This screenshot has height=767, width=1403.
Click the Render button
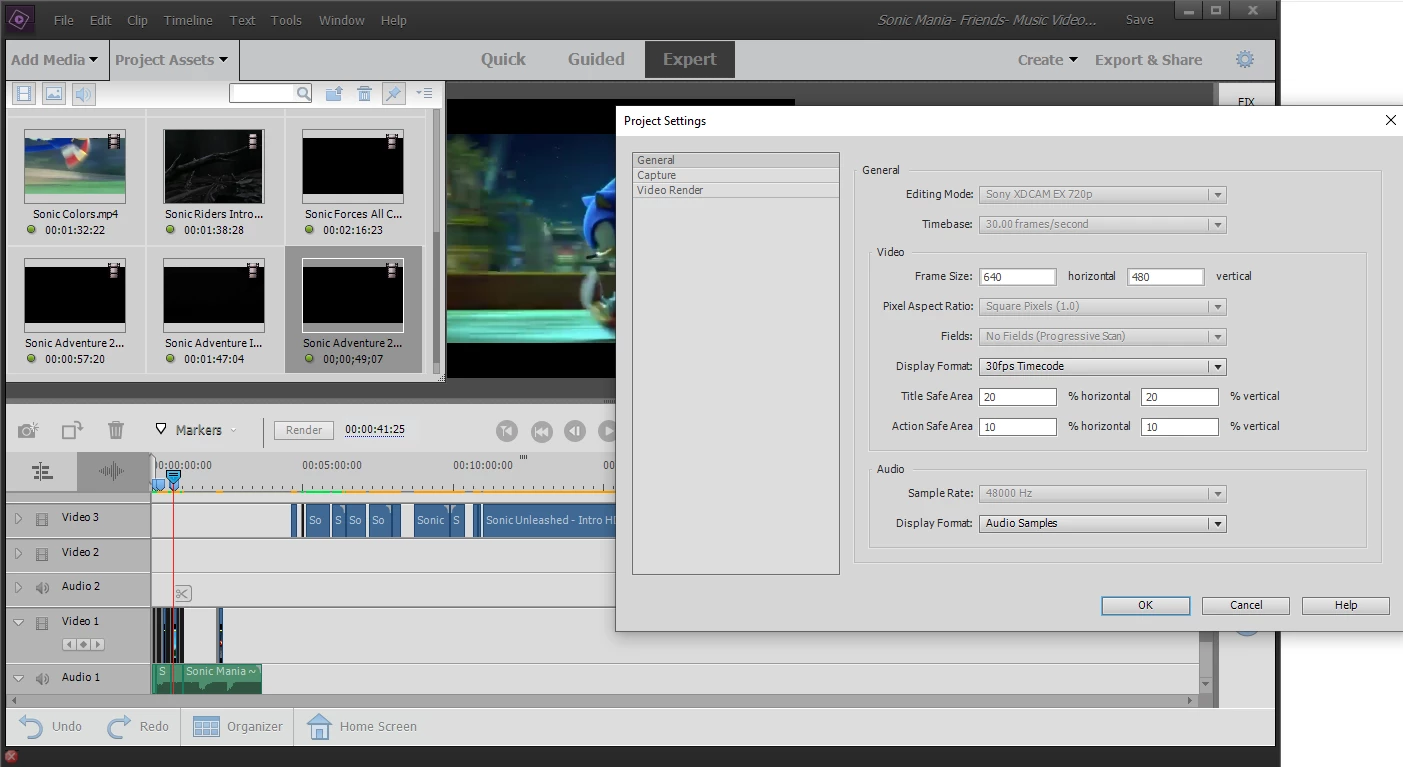click(x=304, y=430)
